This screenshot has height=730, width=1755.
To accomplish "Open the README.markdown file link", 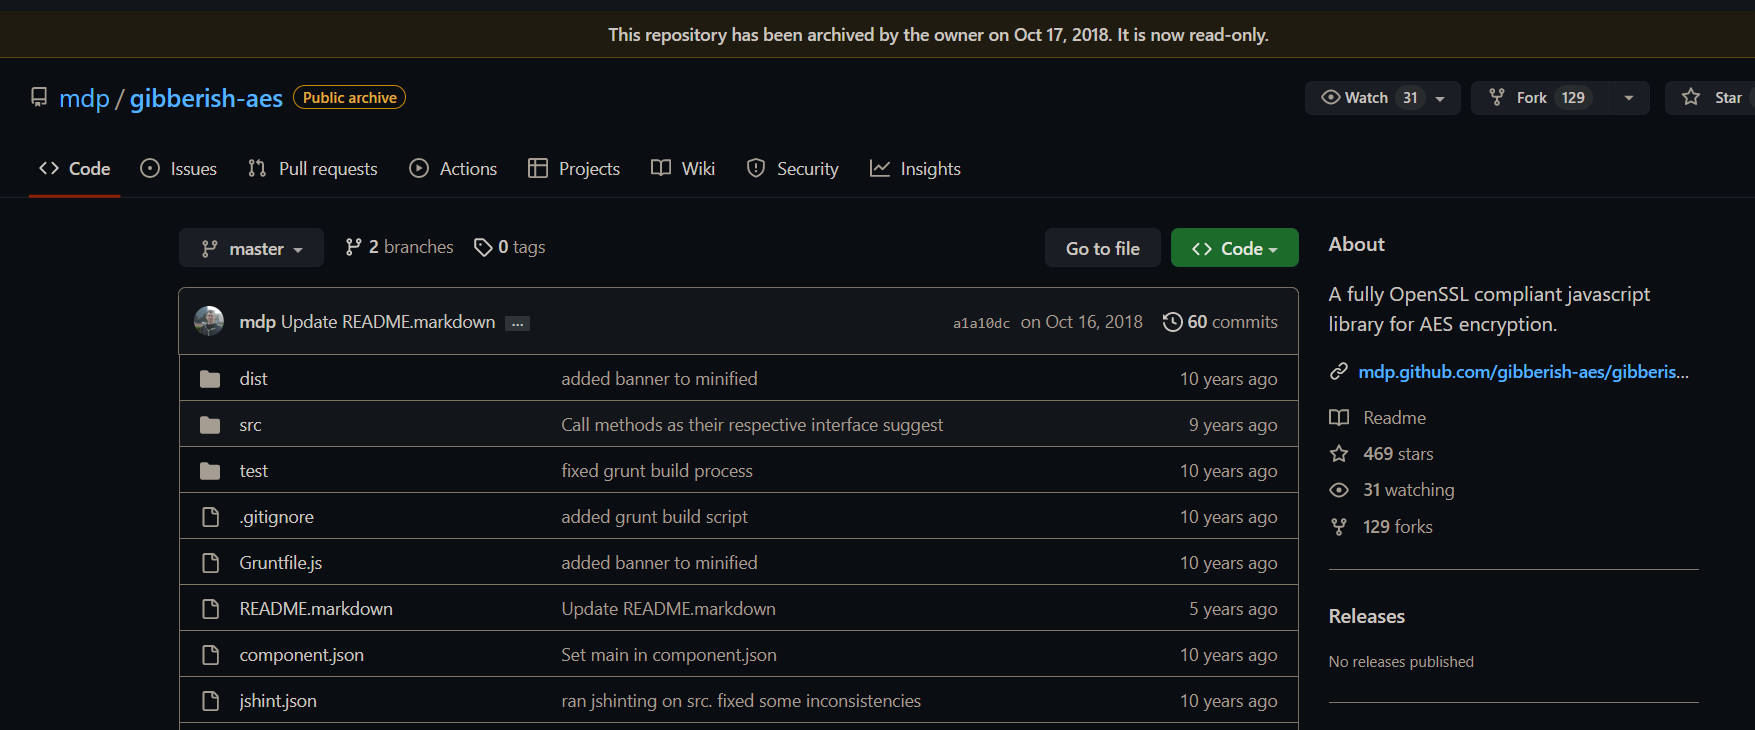I will (316, 609).
